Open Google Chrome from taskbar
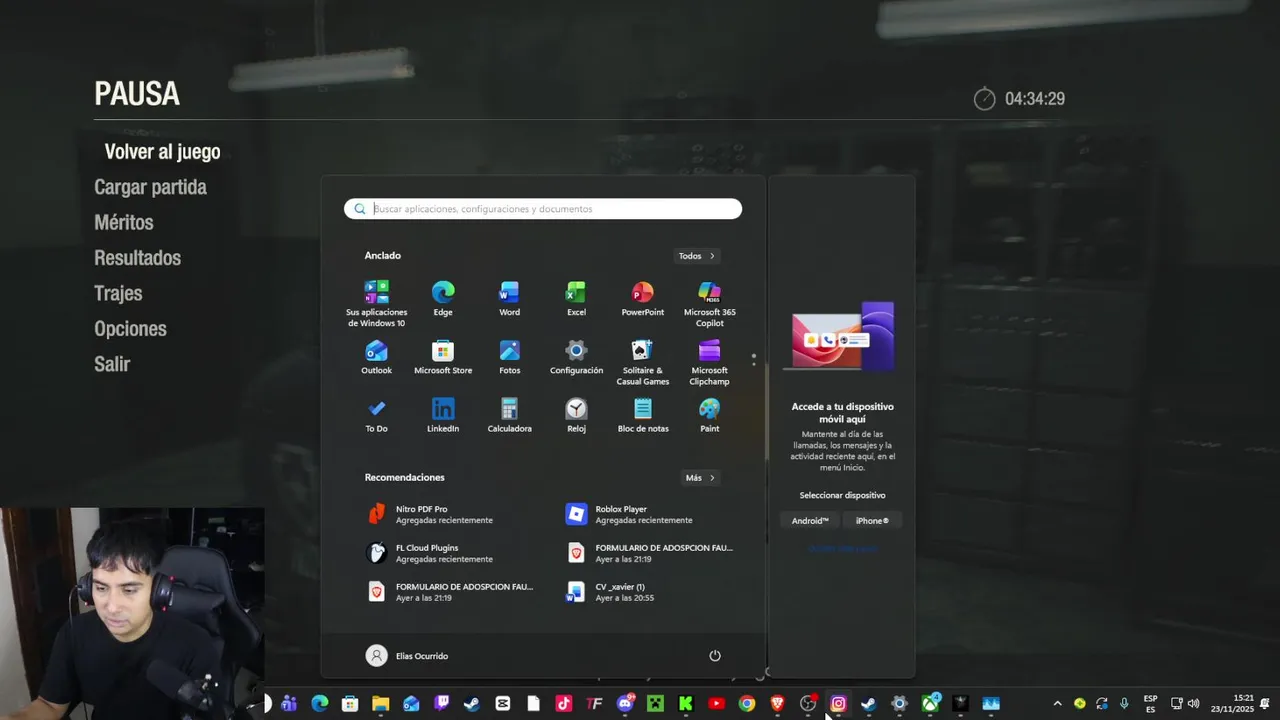This screenshot has width=1280, height=720. [x=747, y=704]
